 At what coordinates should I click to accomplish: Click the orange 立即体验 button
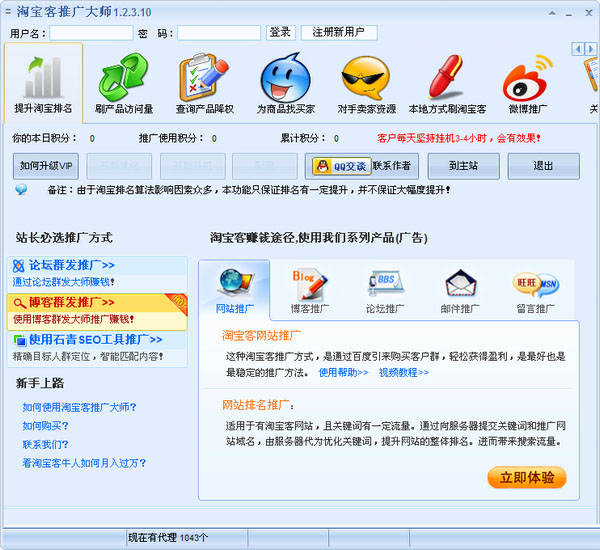[x=527, y=477]
